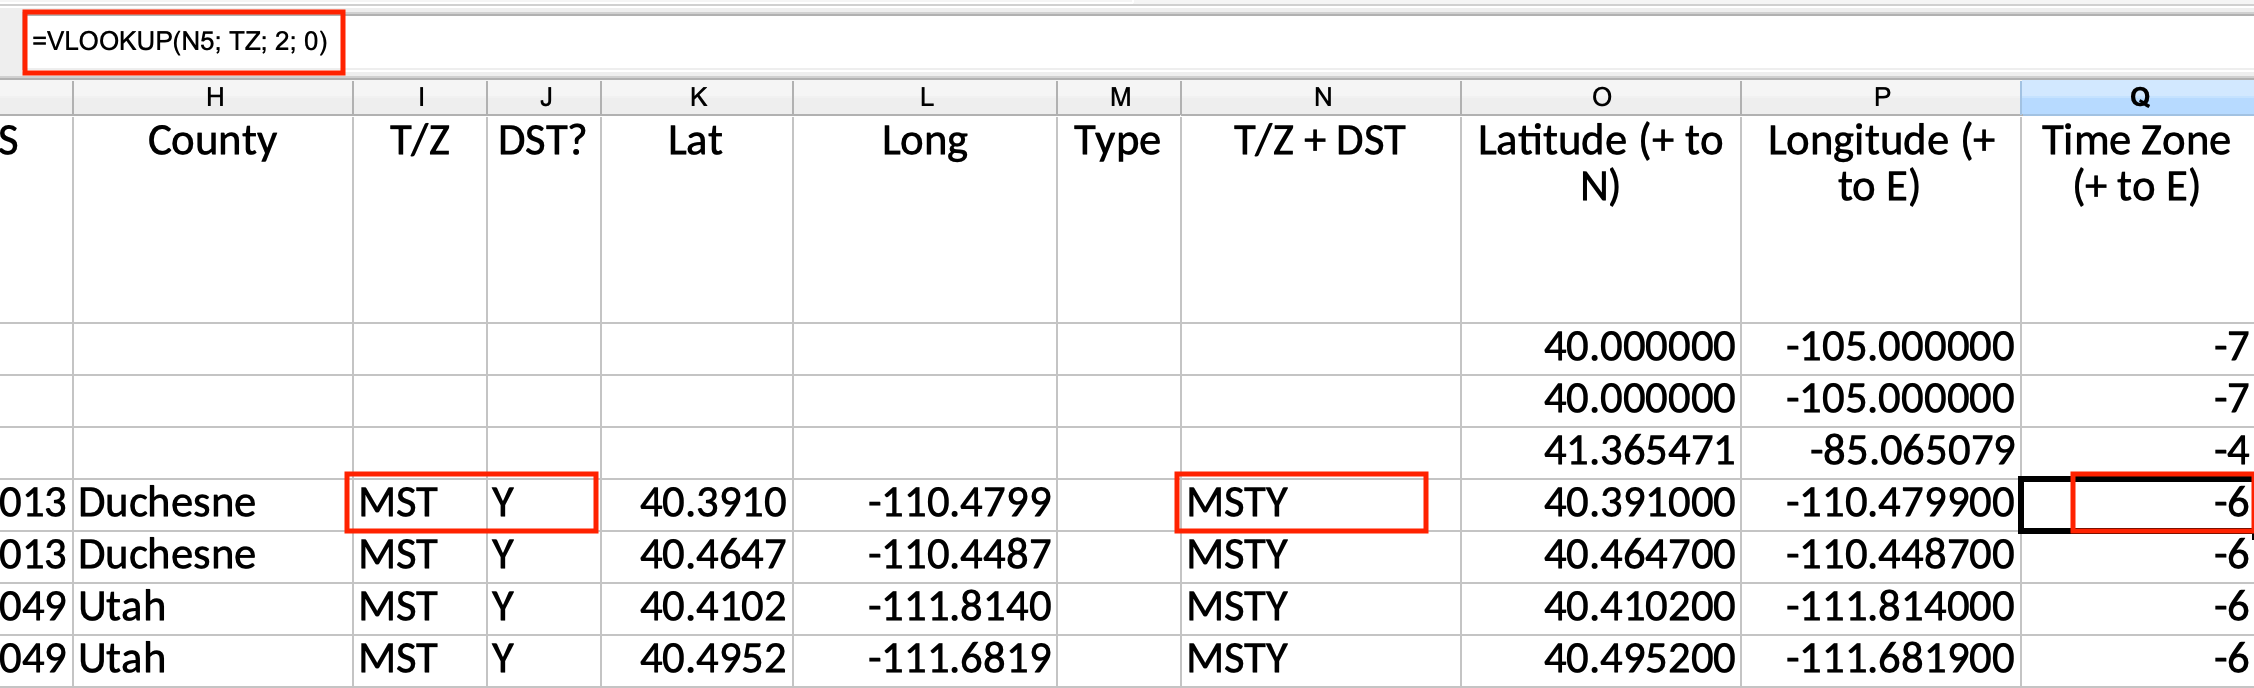
Task: Select column M header
Action: 1119,97
